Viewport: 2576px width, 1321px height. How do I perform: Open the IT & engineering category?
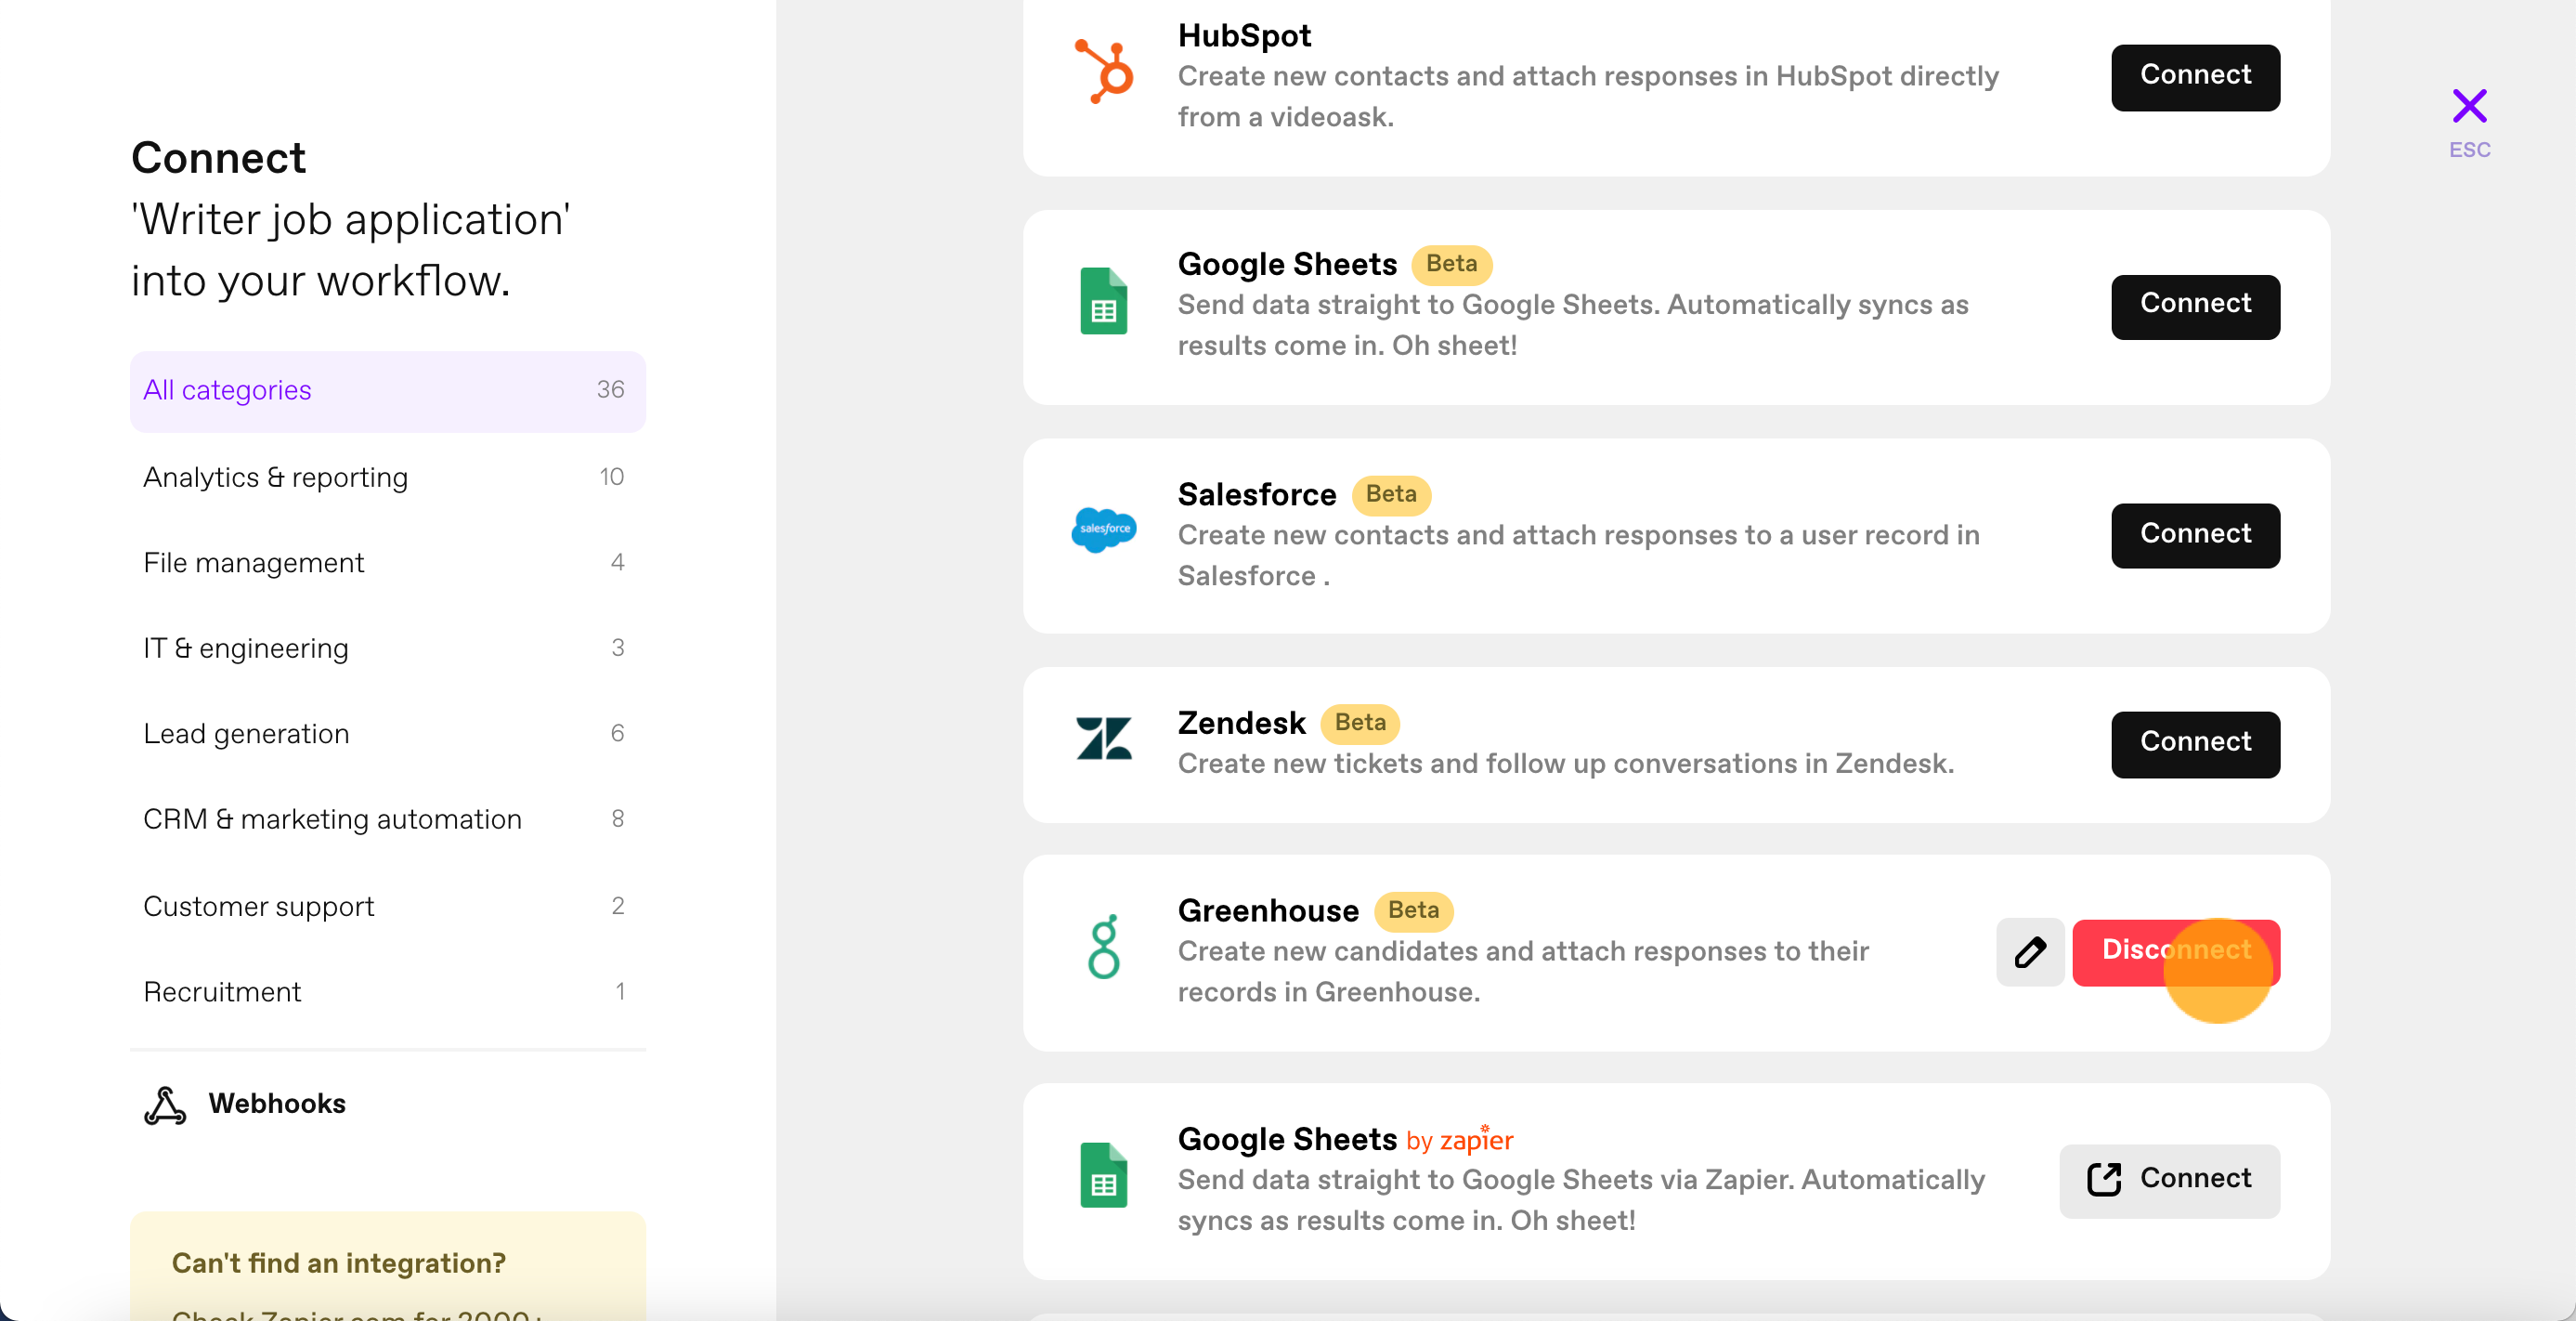(x=388, y=648)
